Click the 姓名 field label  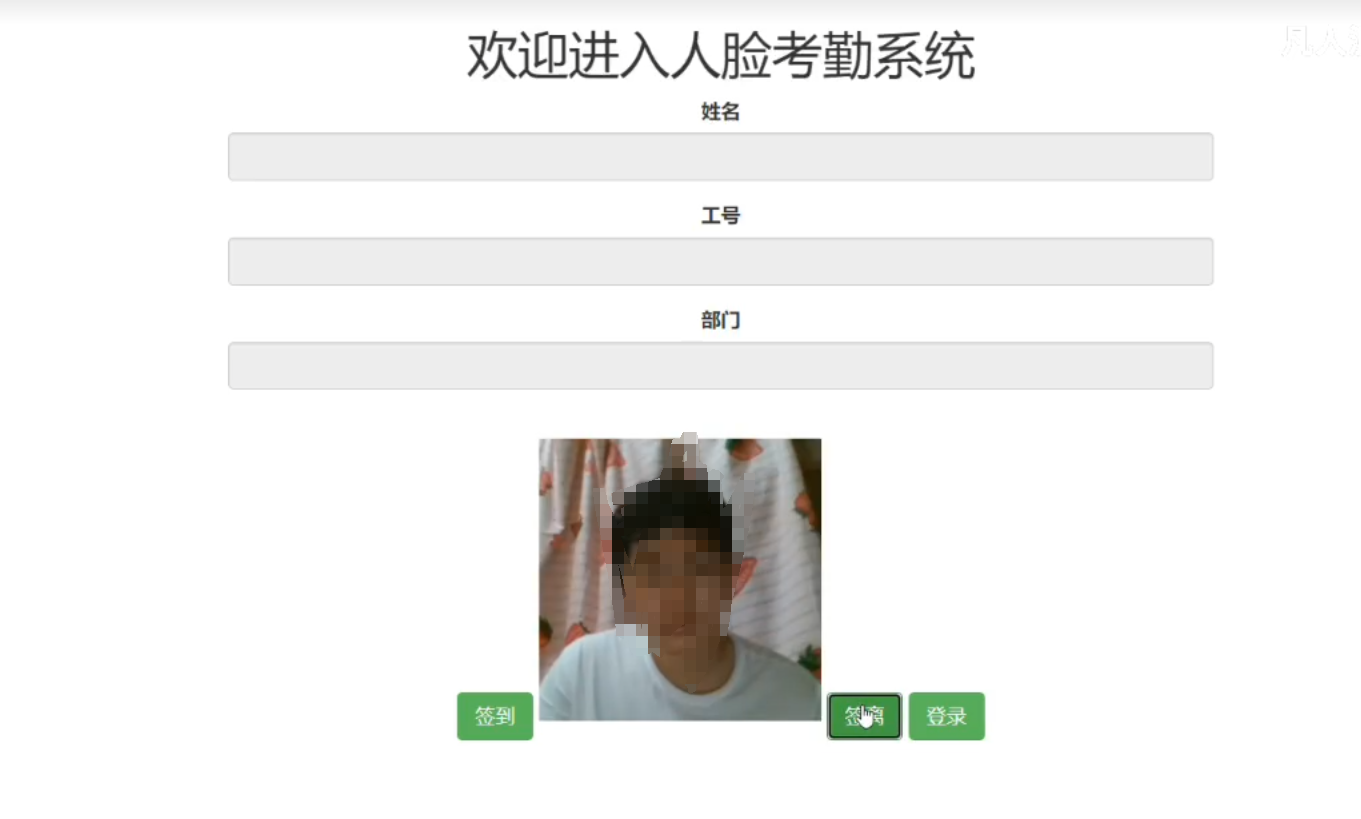click(x=720, y=112)
